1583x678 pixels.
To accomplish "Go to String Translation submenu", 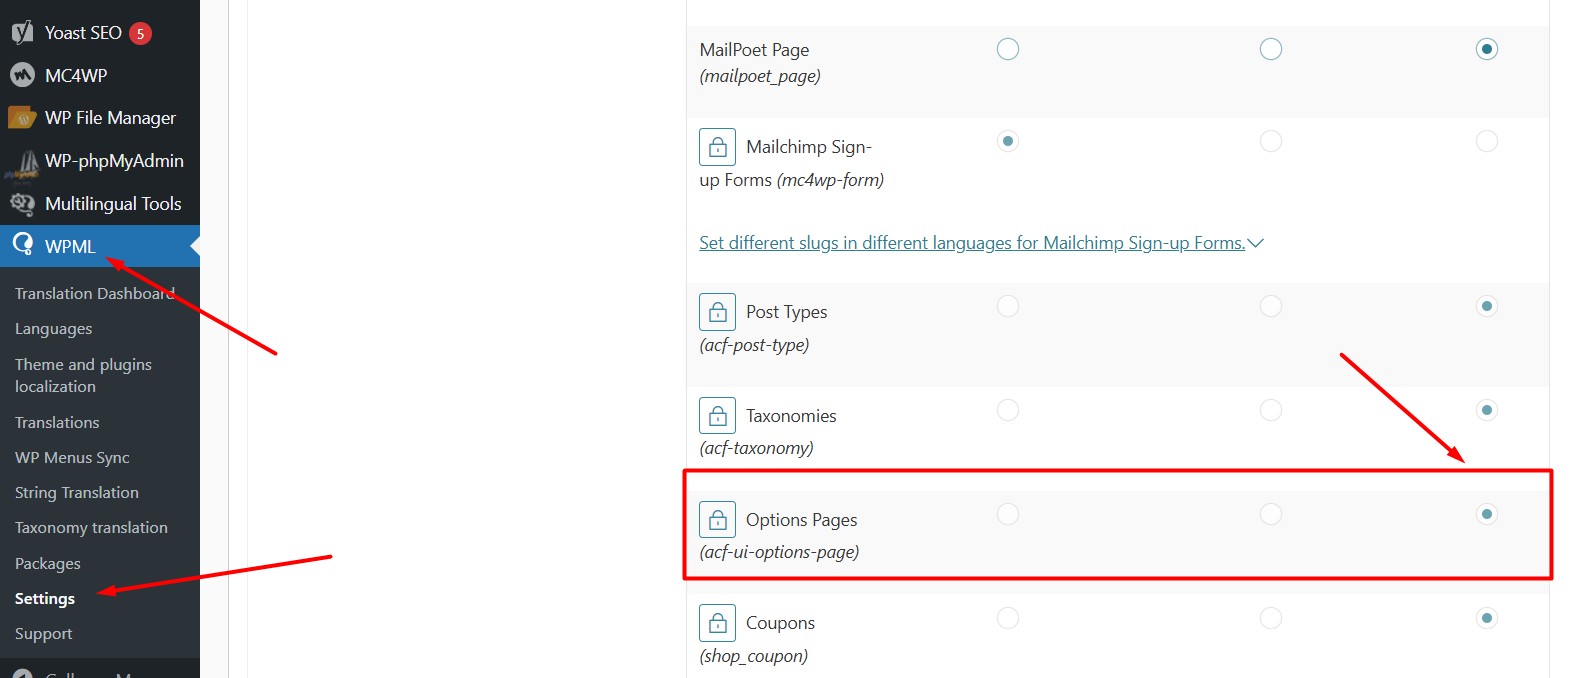I will point(77,493).
